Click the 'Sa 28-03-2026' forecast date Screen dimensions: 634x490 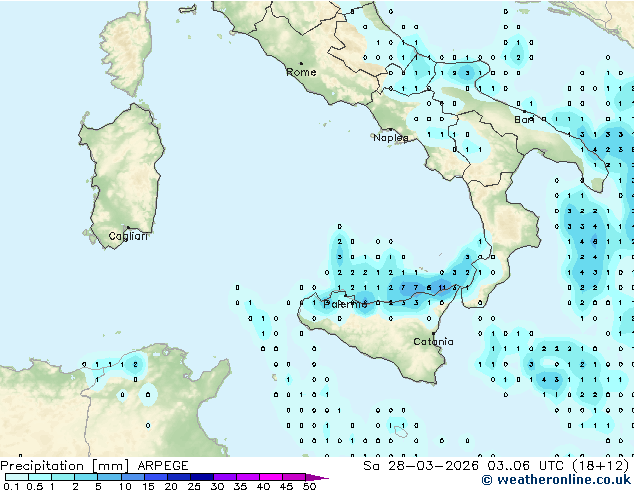pyautogui.click(x=421, y=466)
